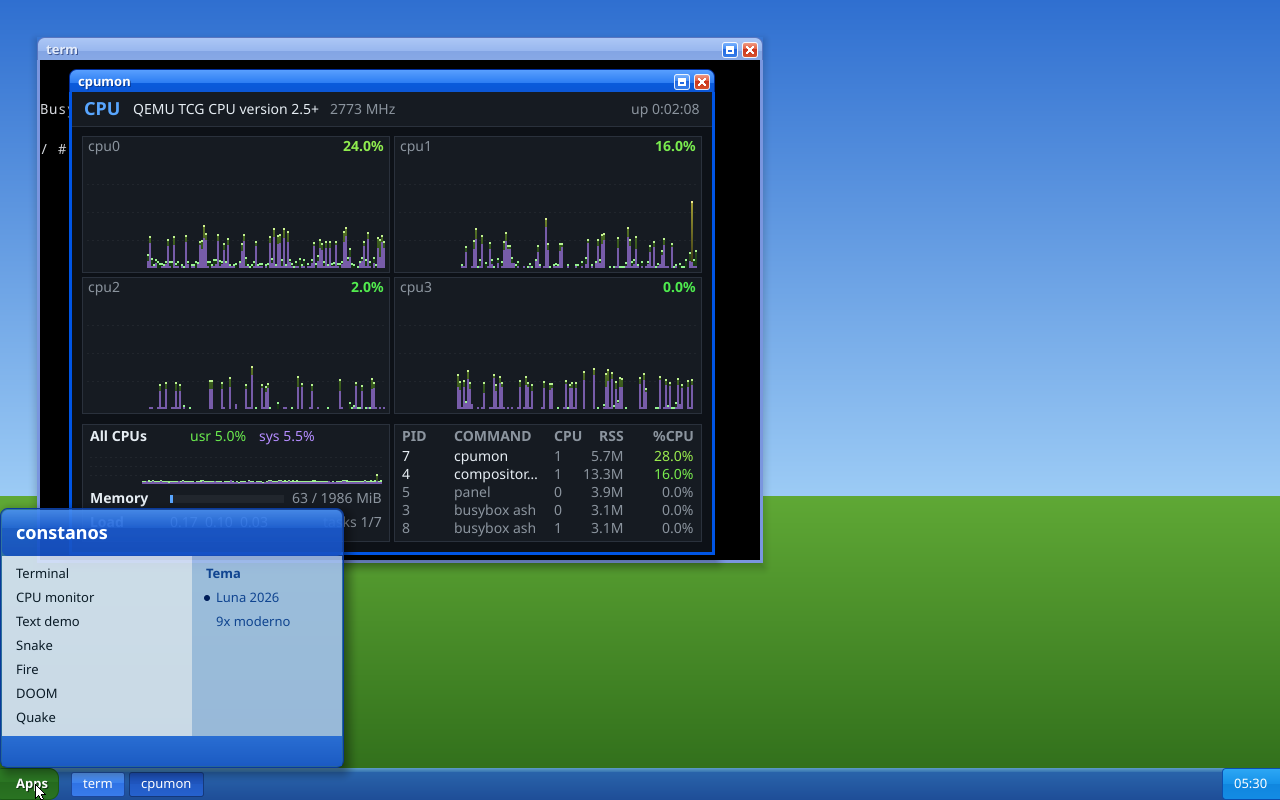Click the cpu2 usage graph
Screen dimensions: 1280x800
(x=236, y=345)
